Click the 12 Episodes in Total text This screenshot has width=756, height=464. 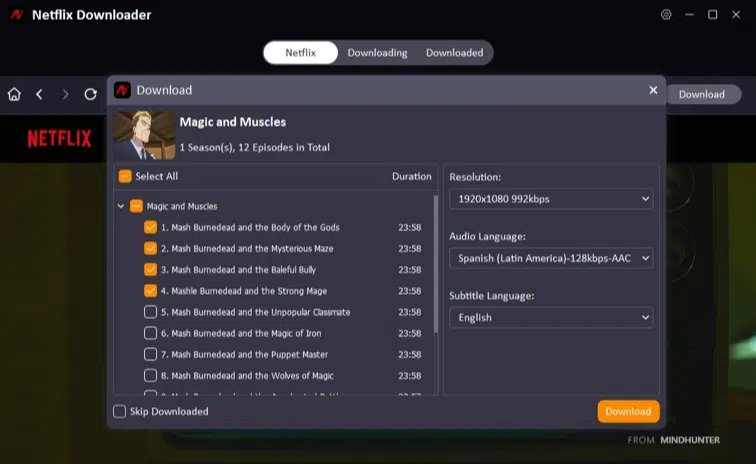284,148
